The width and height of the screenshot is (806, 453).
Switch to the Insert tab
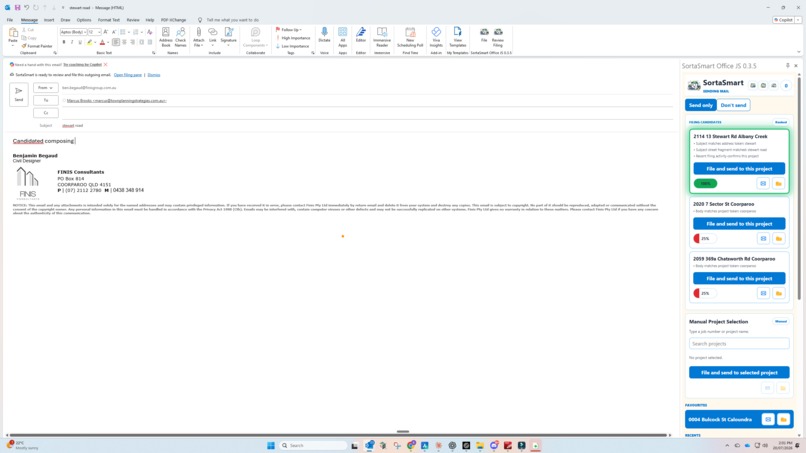click(x=49, y=20)
